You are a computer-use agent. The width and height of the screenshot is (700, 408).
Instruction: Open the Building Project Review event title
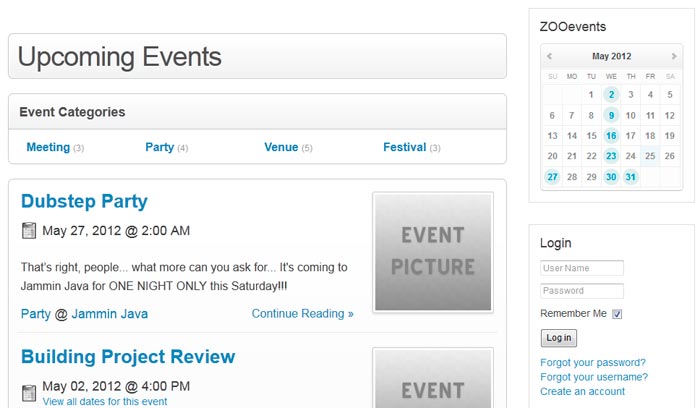click(128, 357)
